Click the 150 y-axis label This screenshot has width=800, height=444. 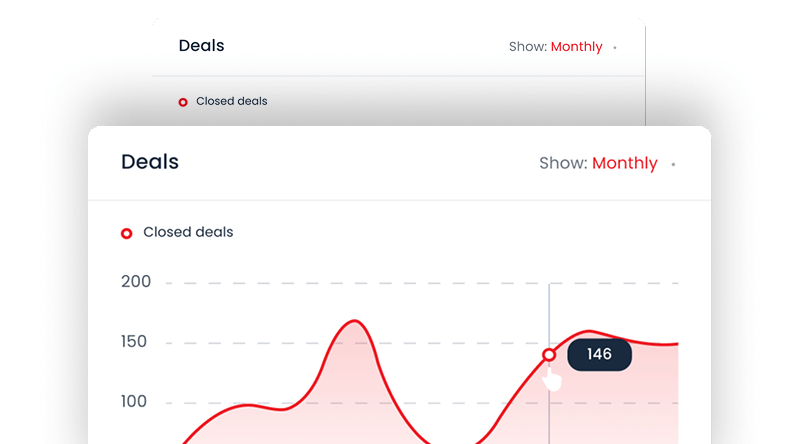(x=136, y=342)
